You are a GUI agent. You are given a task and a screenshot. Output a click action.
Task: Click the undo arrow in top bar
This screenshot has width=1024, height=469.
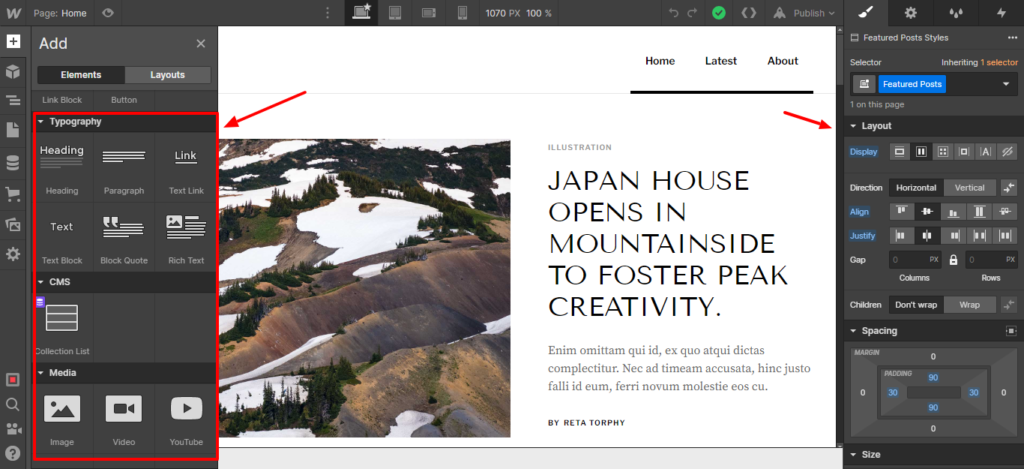(x=673, y=13)
